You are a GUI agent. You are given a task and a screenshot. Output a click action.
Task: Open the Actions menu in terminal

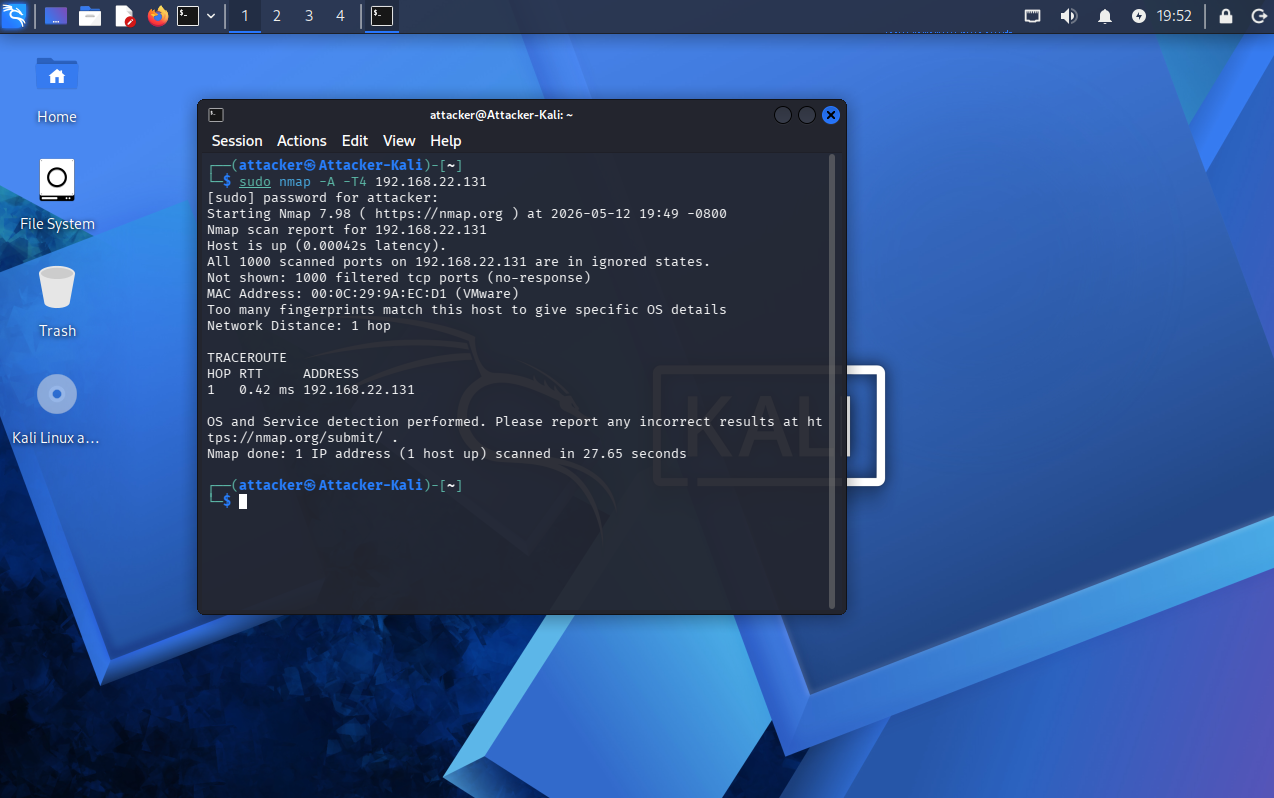[302, 141]
